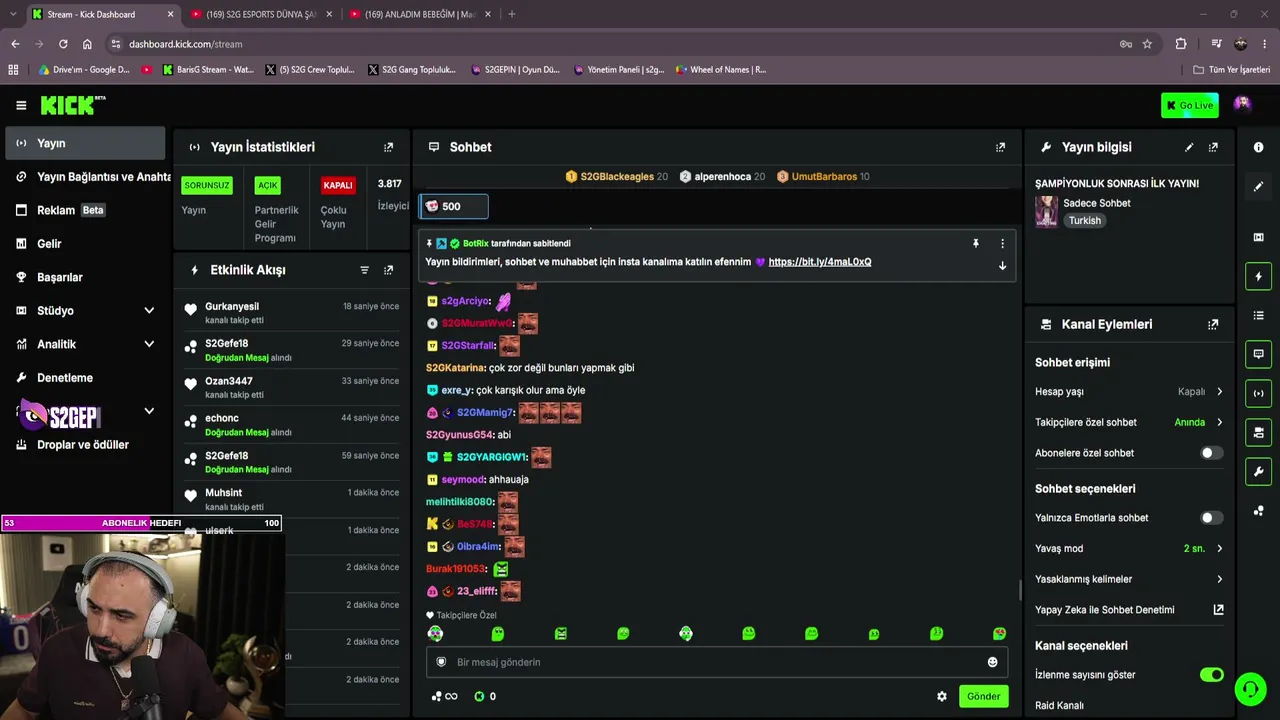Open Denetleme in the sidebar
The height and width of the screenshot is (720, 1280).
coord(85,378)
